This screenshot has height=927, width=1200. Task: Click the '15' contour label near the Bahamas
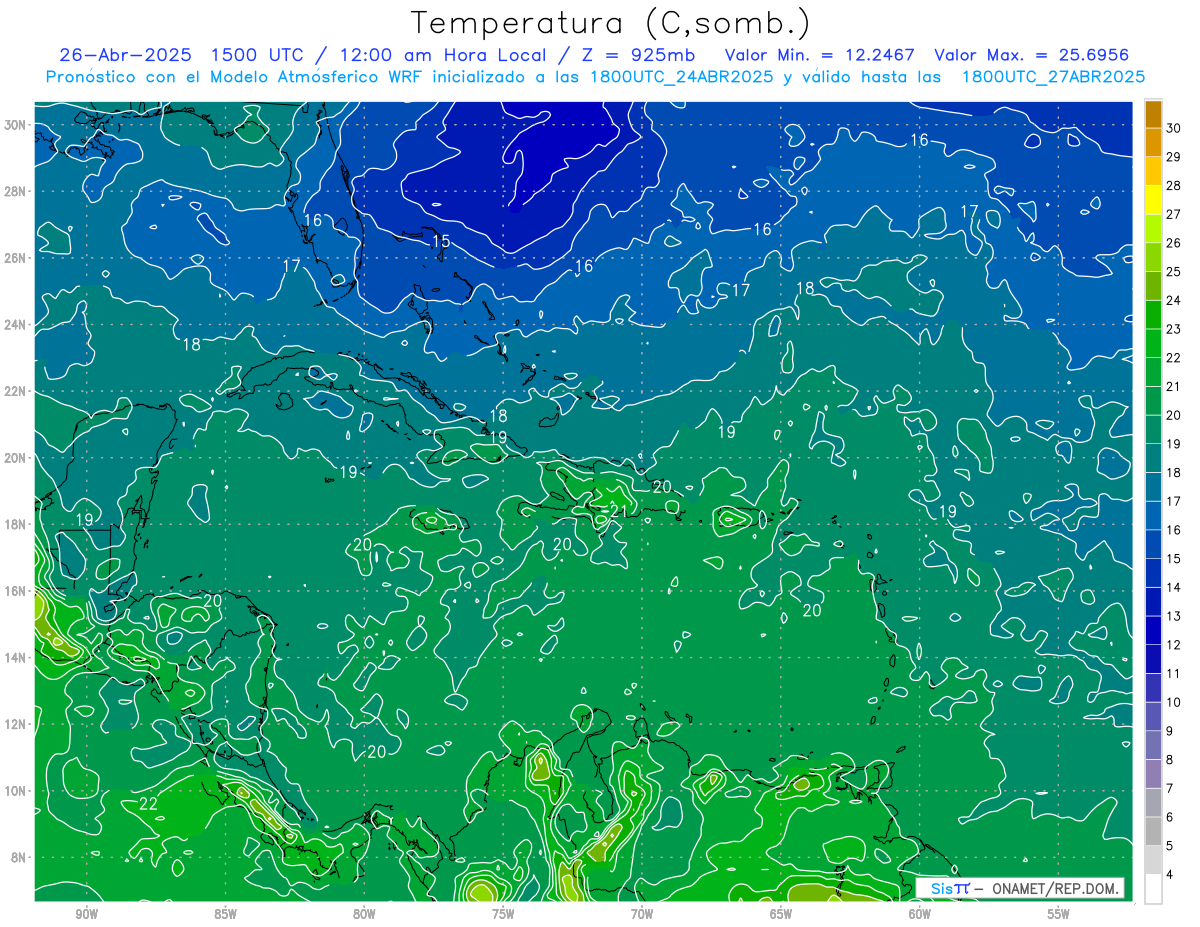point(441,242)
